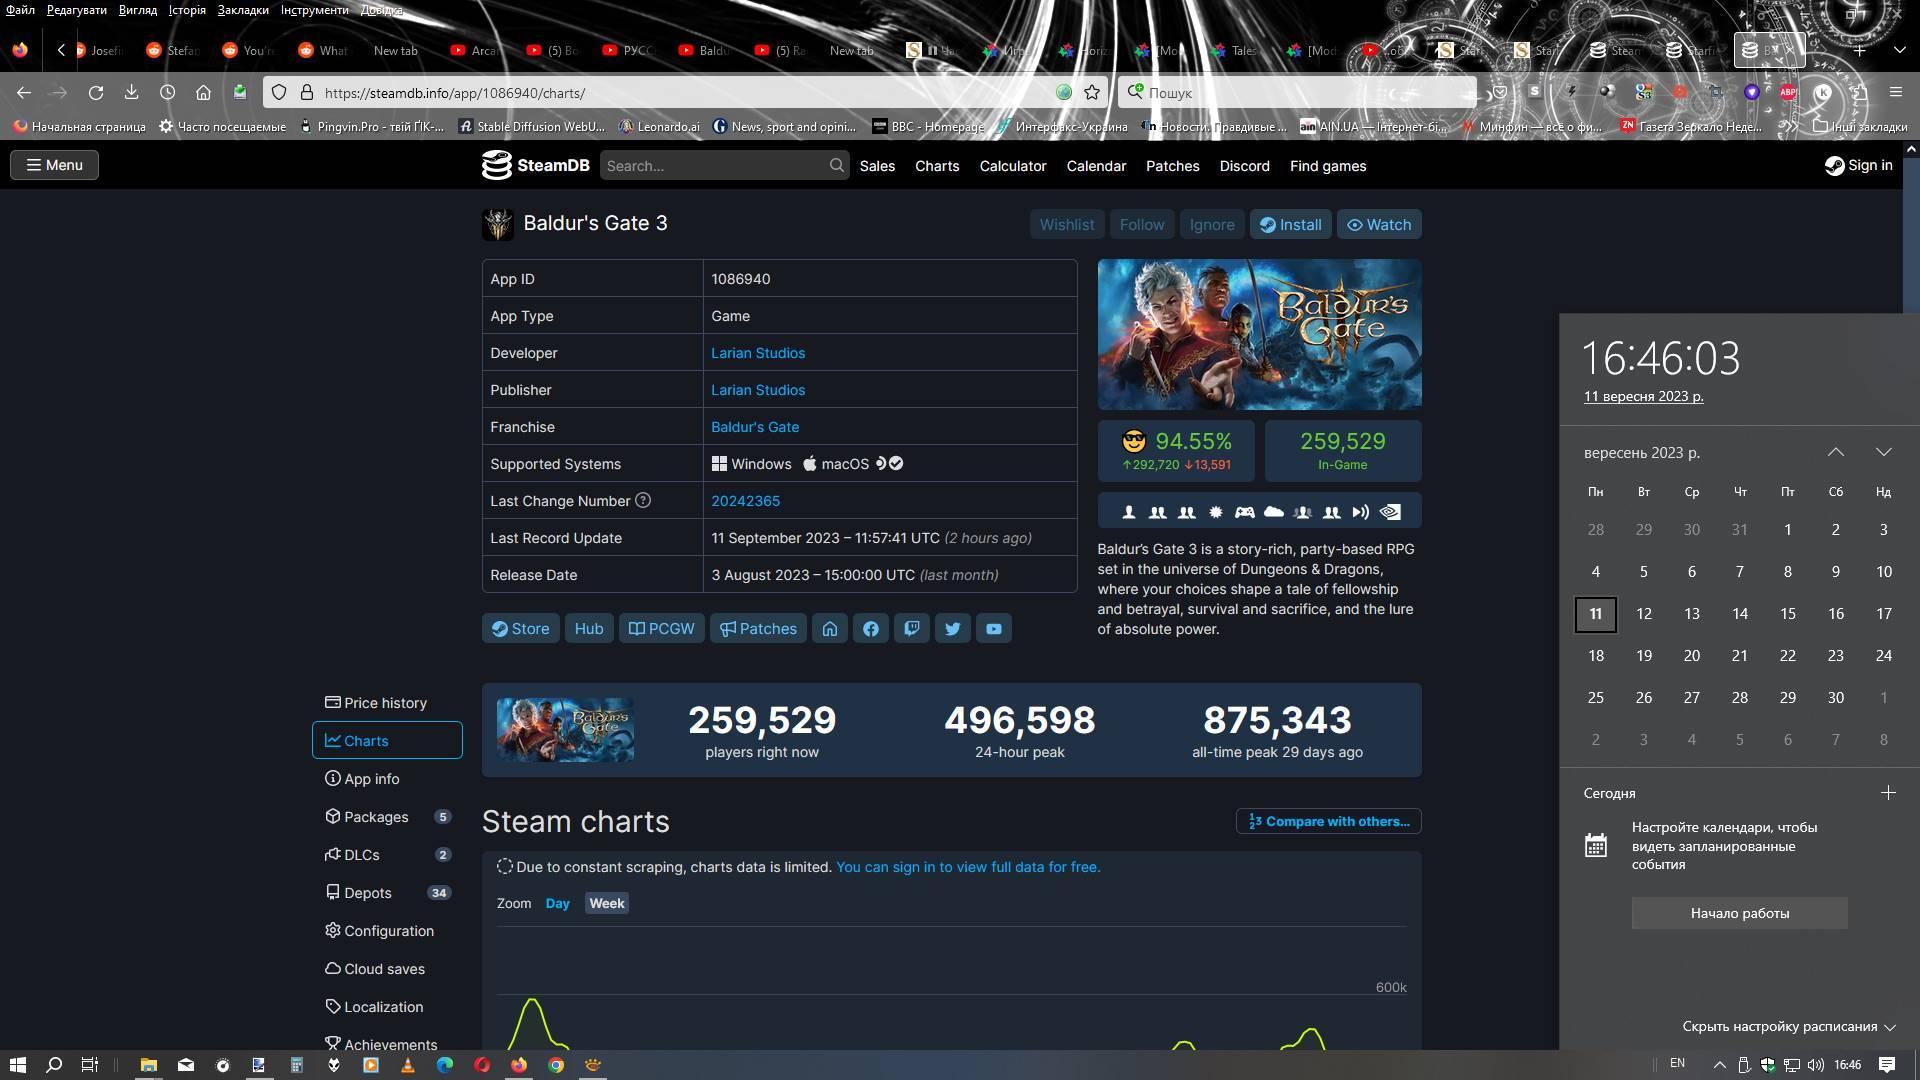
Task: Open Larian Studios developer link
Action: pos(758,353)
